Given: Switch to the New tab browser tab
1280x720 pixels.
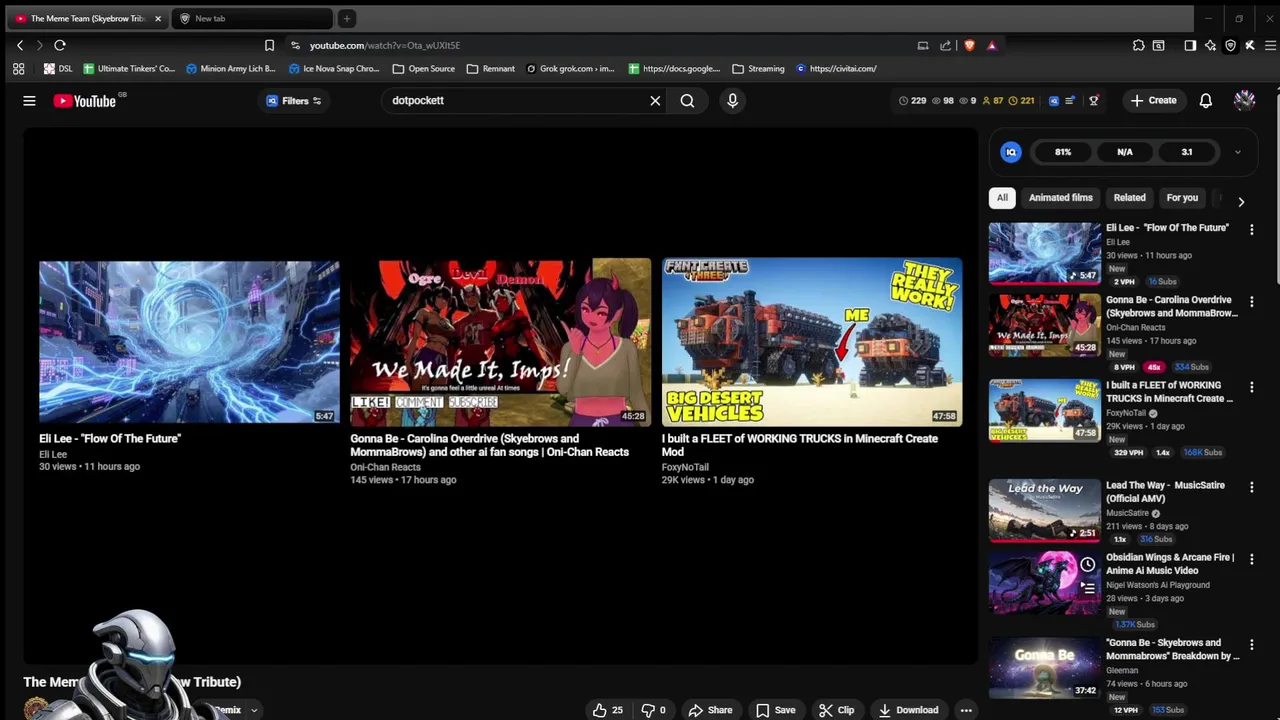Looking at the screenshot, I should (252, 18).
